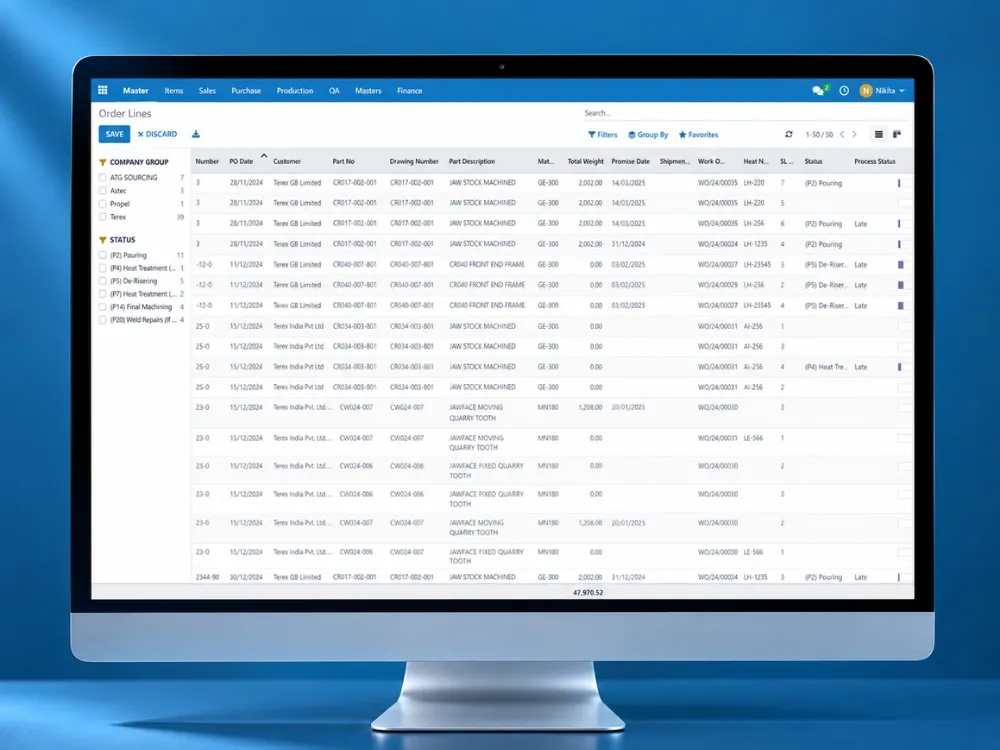Image resolution: width=1000 pixels, height=750 pixels.
Task: Open the Favorites dropdown
Action: coord(698,135)
